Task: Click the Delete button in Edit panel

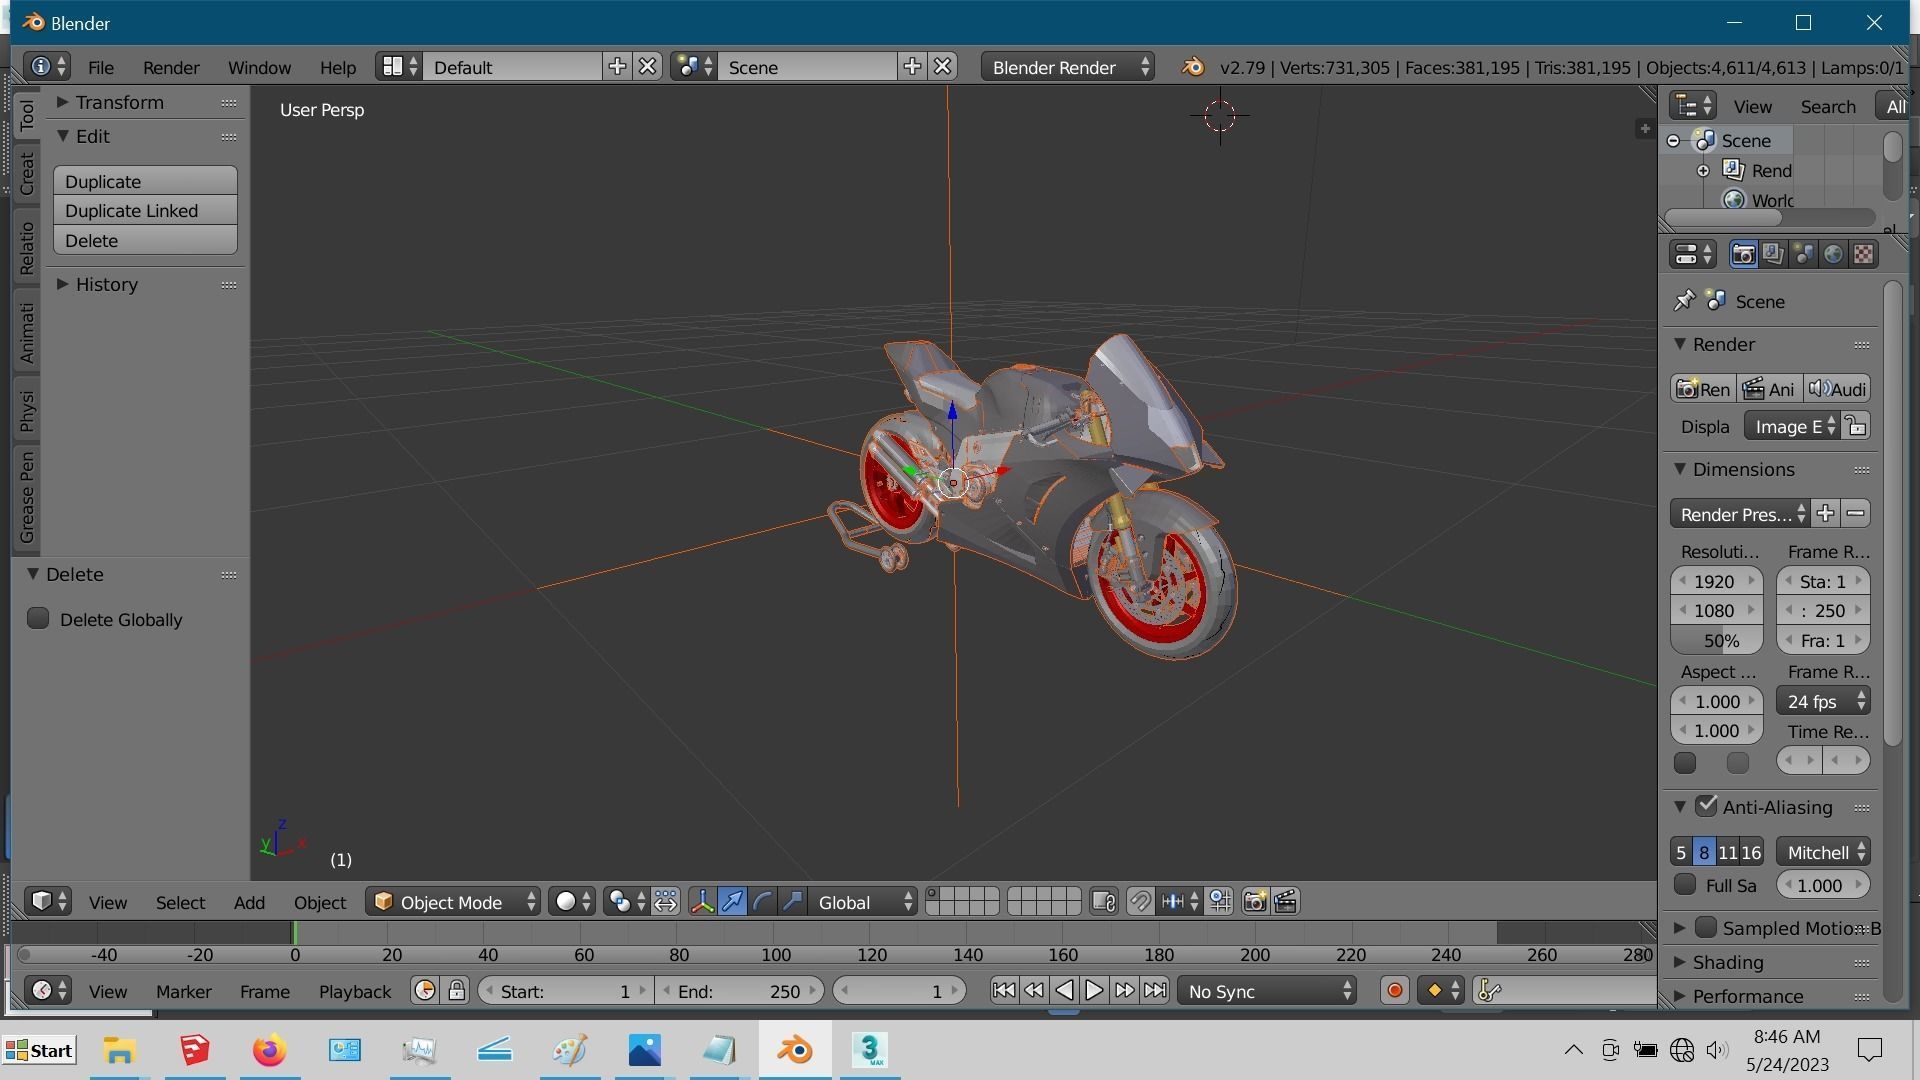Action: click(145, 241)
